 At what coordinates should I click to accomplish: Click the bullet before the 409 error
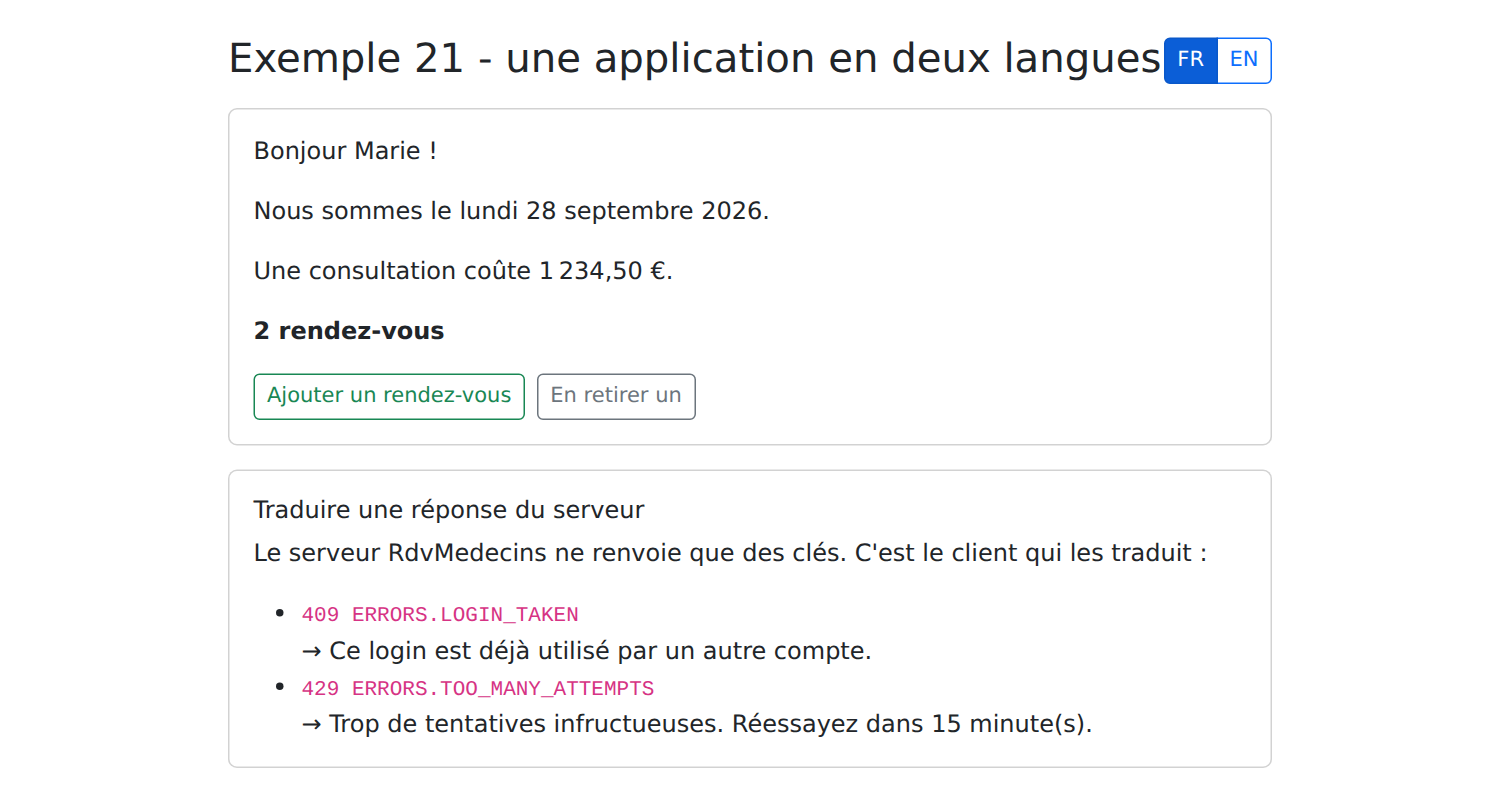(x=281, y=612)
